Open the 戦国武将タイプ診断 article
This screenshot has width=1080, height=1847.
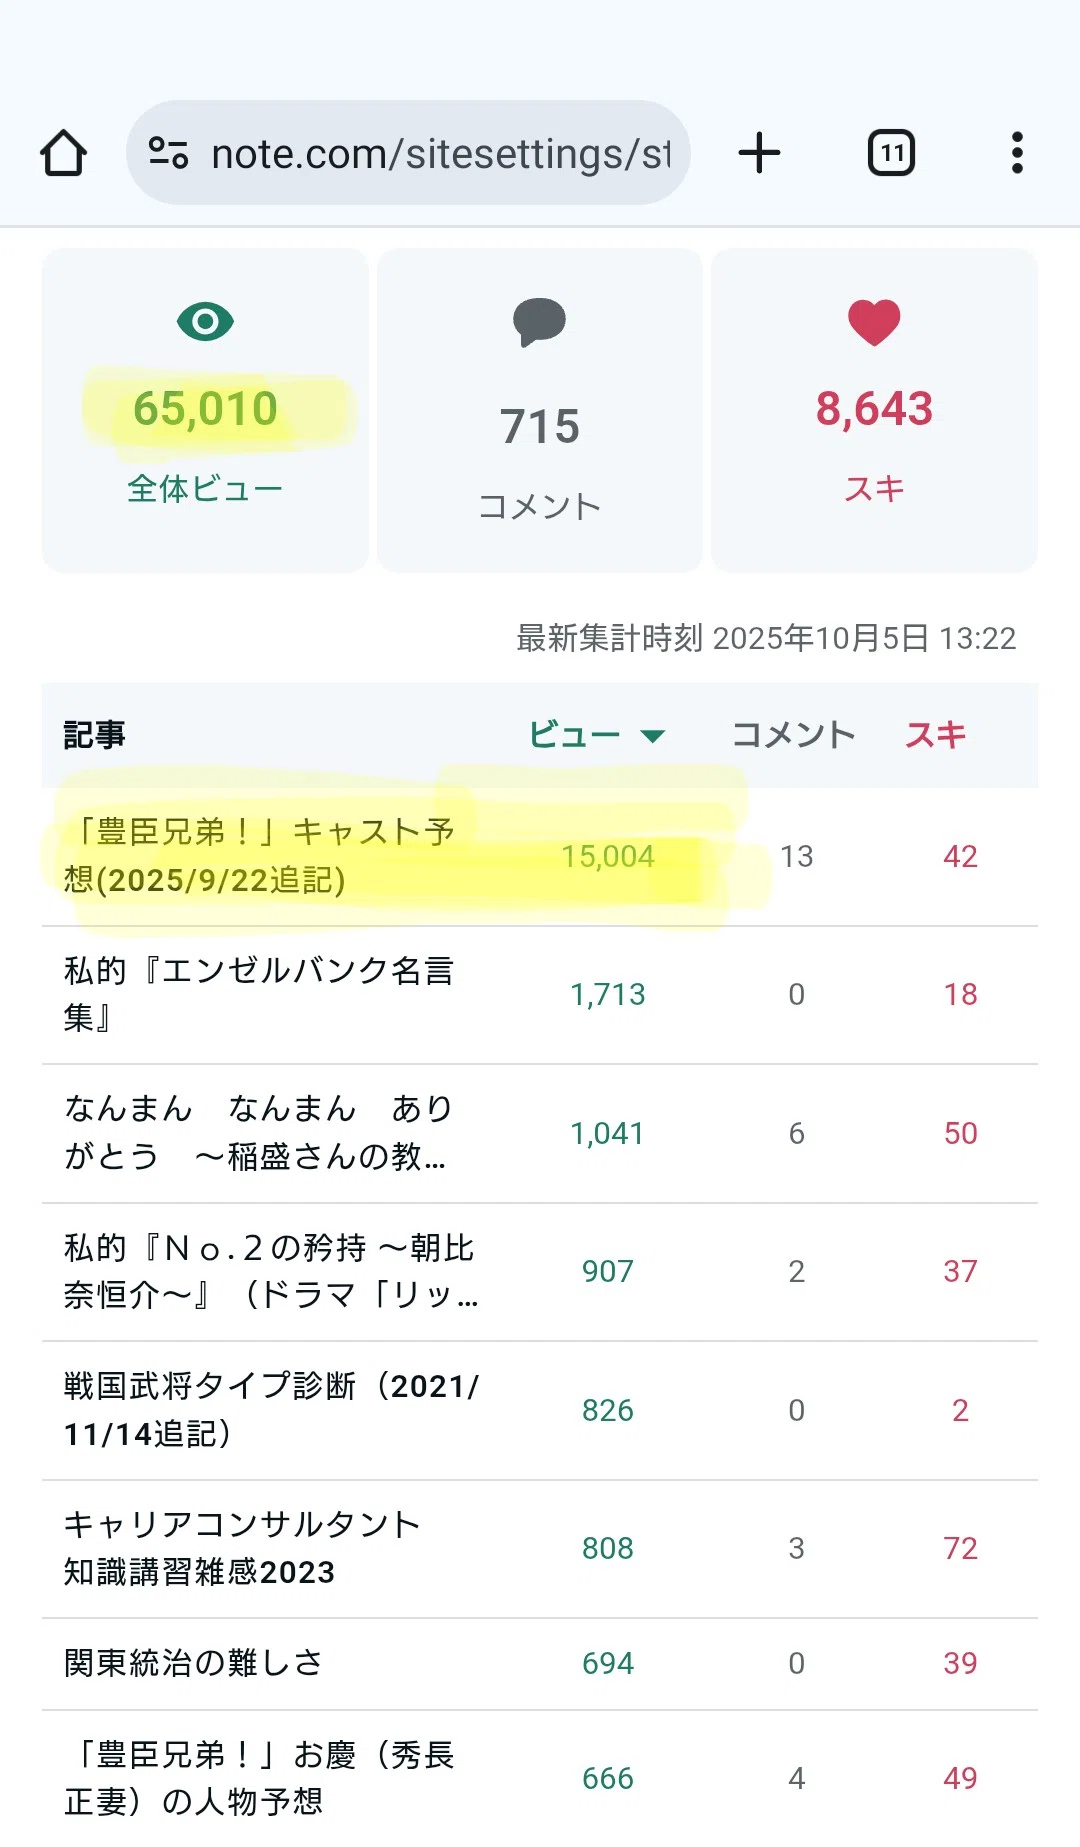click(x=271, y=1410)
